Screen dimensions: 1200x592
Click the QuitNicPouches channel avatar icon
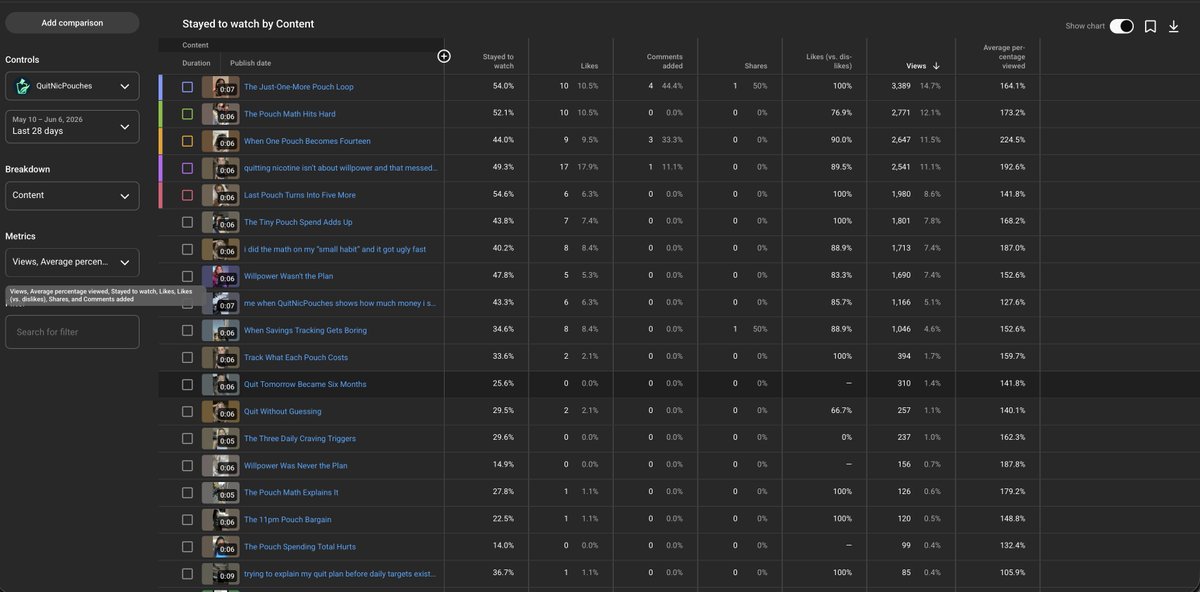point(22,86)
